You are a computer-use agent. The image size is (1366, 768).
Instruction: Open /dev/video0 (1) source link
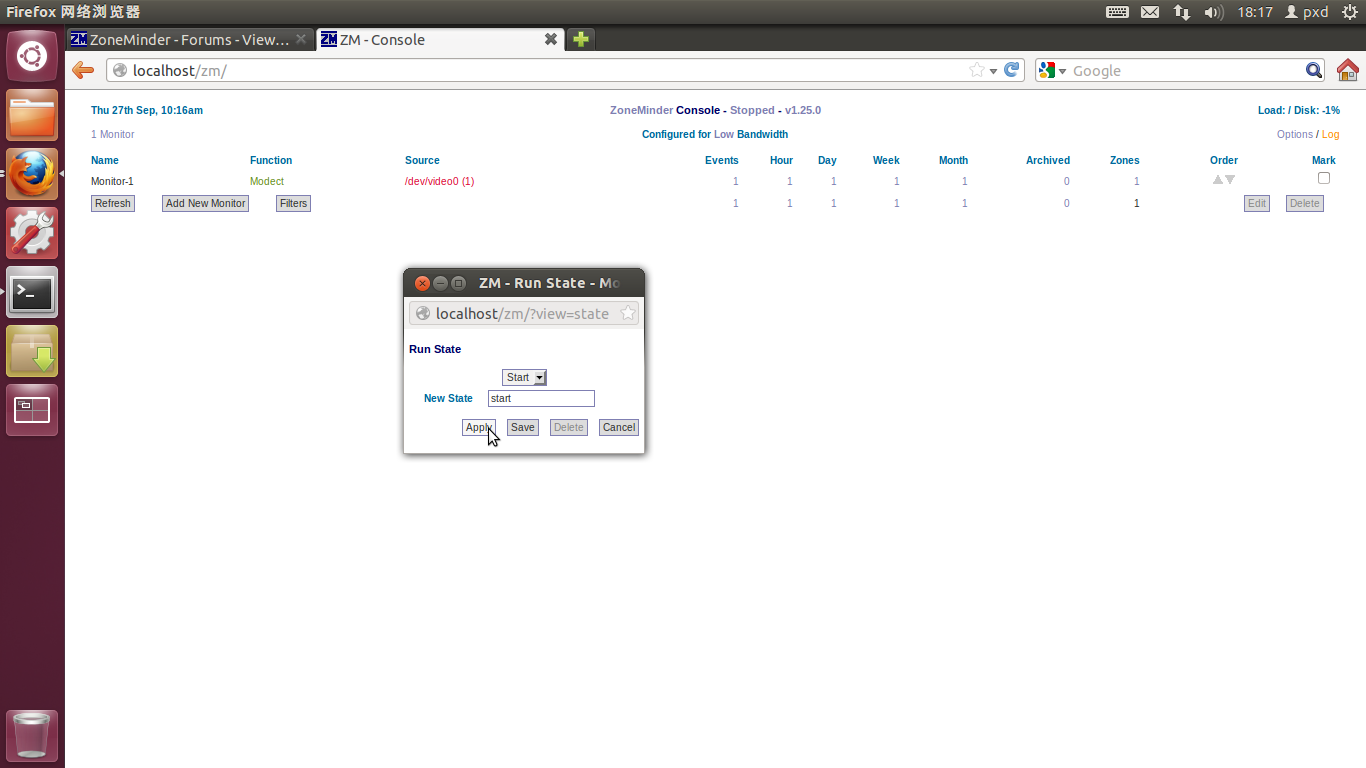coord(439,181)
